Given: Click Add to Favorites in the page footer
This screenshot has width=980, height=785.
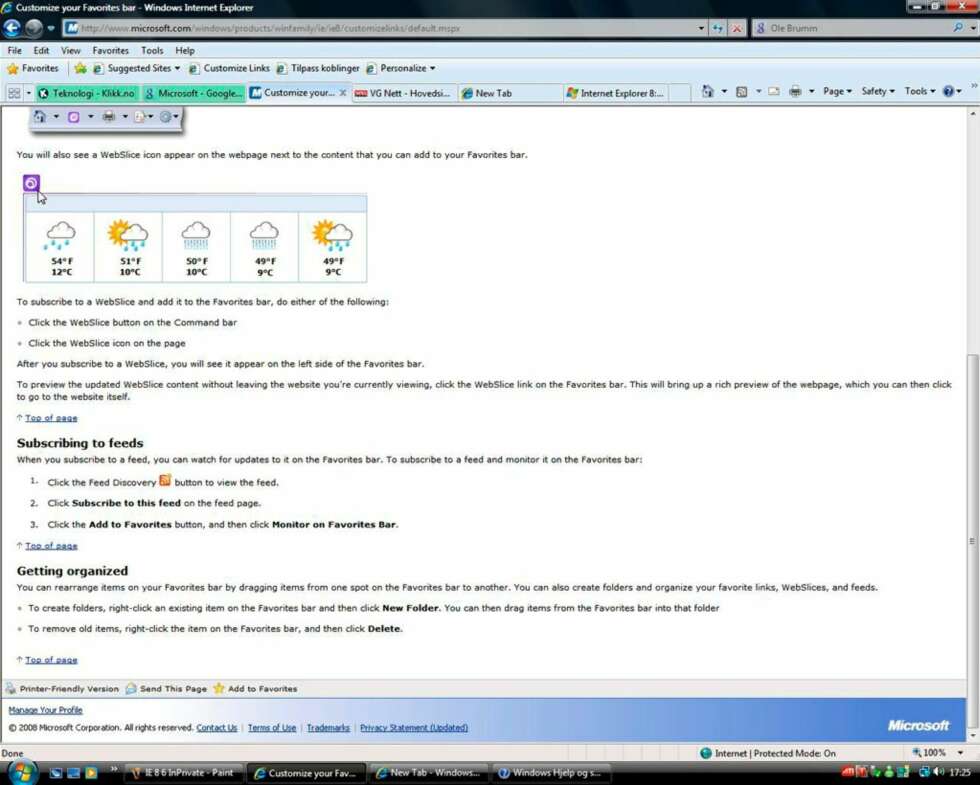Looking at the screenshot, I should pyautogui.click(x=262, y=689).
